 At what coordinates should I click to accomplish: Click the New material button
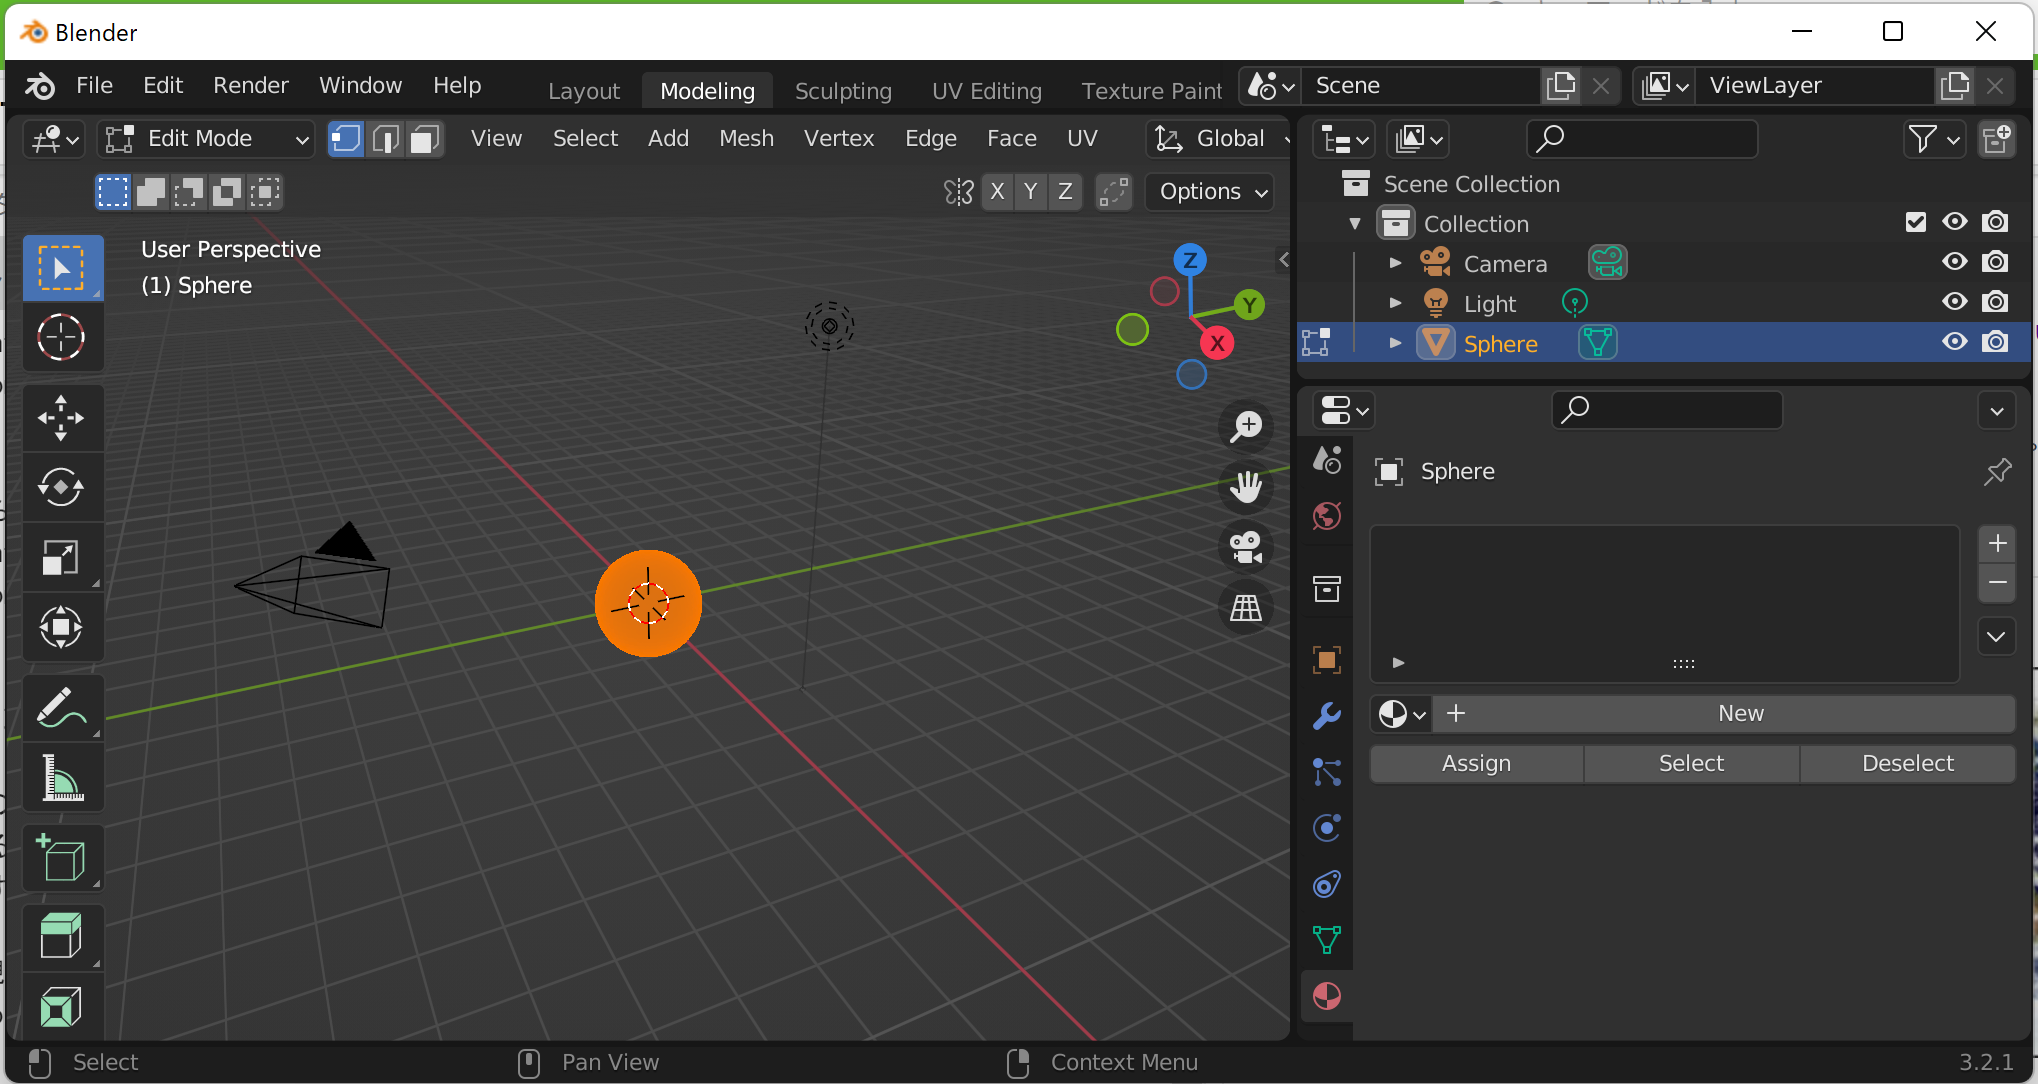(x=1739, y=713)
